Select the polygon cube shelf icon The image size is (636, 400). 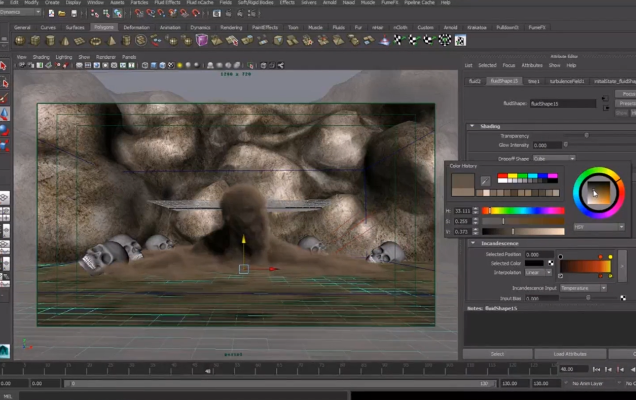(x=35, y=40)
